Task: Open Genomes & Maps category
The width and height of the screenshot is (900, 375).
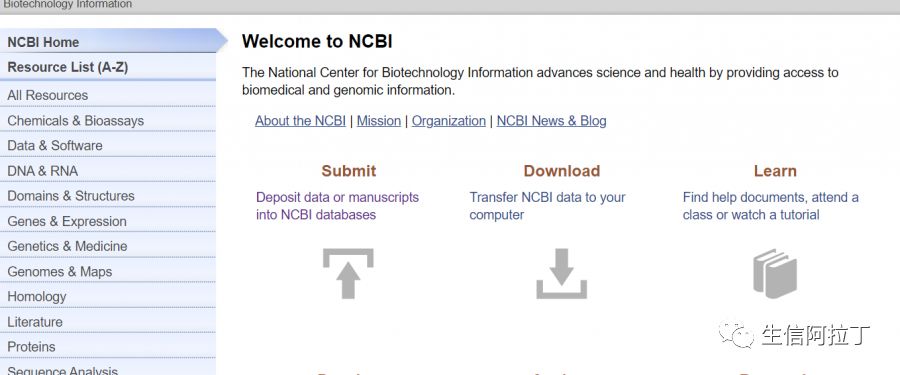Action: click(x=108, y=271)
